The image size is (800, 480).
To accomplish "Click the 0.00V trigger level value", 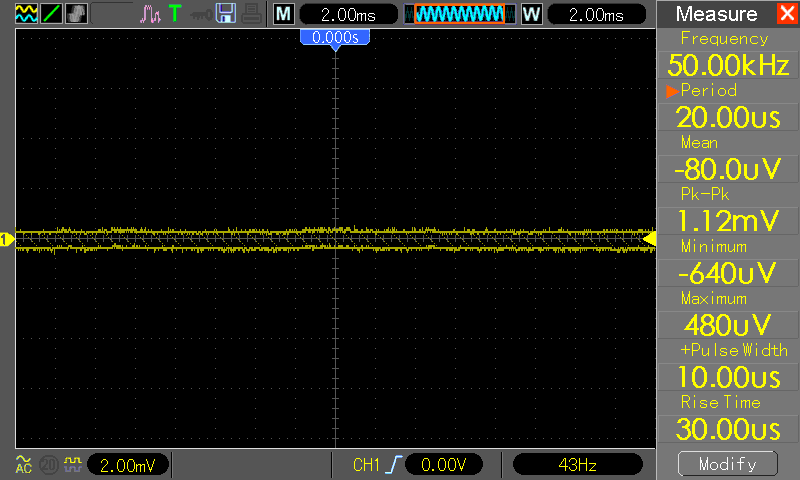I will pyautogui.click(x=443, y=465).
